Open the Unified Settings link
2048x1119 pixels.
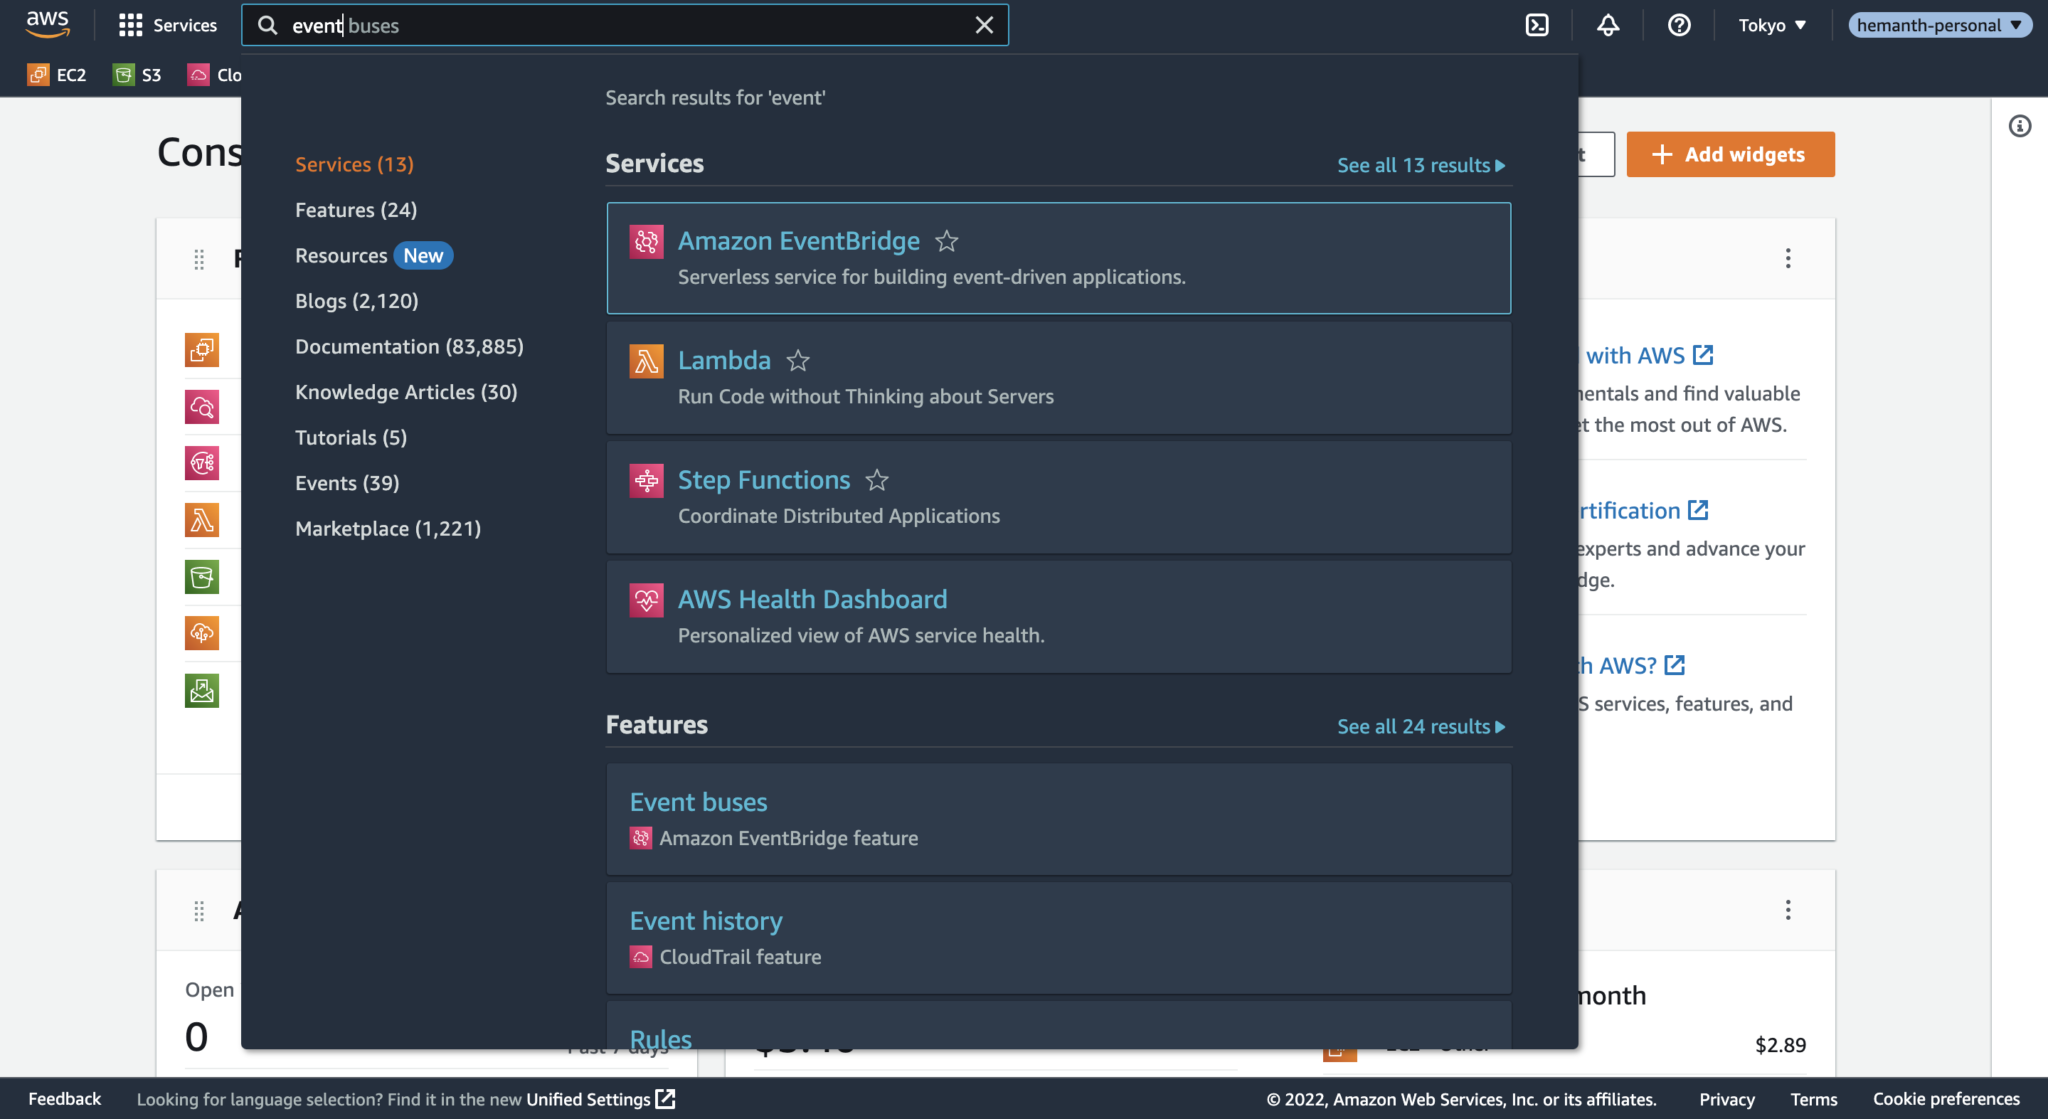coord(588,1098)
